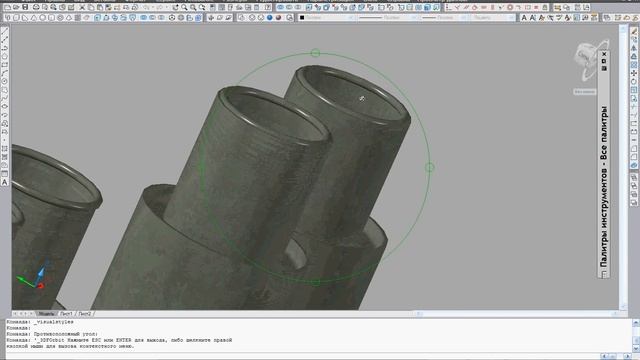Screen dimensions: 640x360
Task: Click the Copy icon in the standard toolbar
Action: 91,7
